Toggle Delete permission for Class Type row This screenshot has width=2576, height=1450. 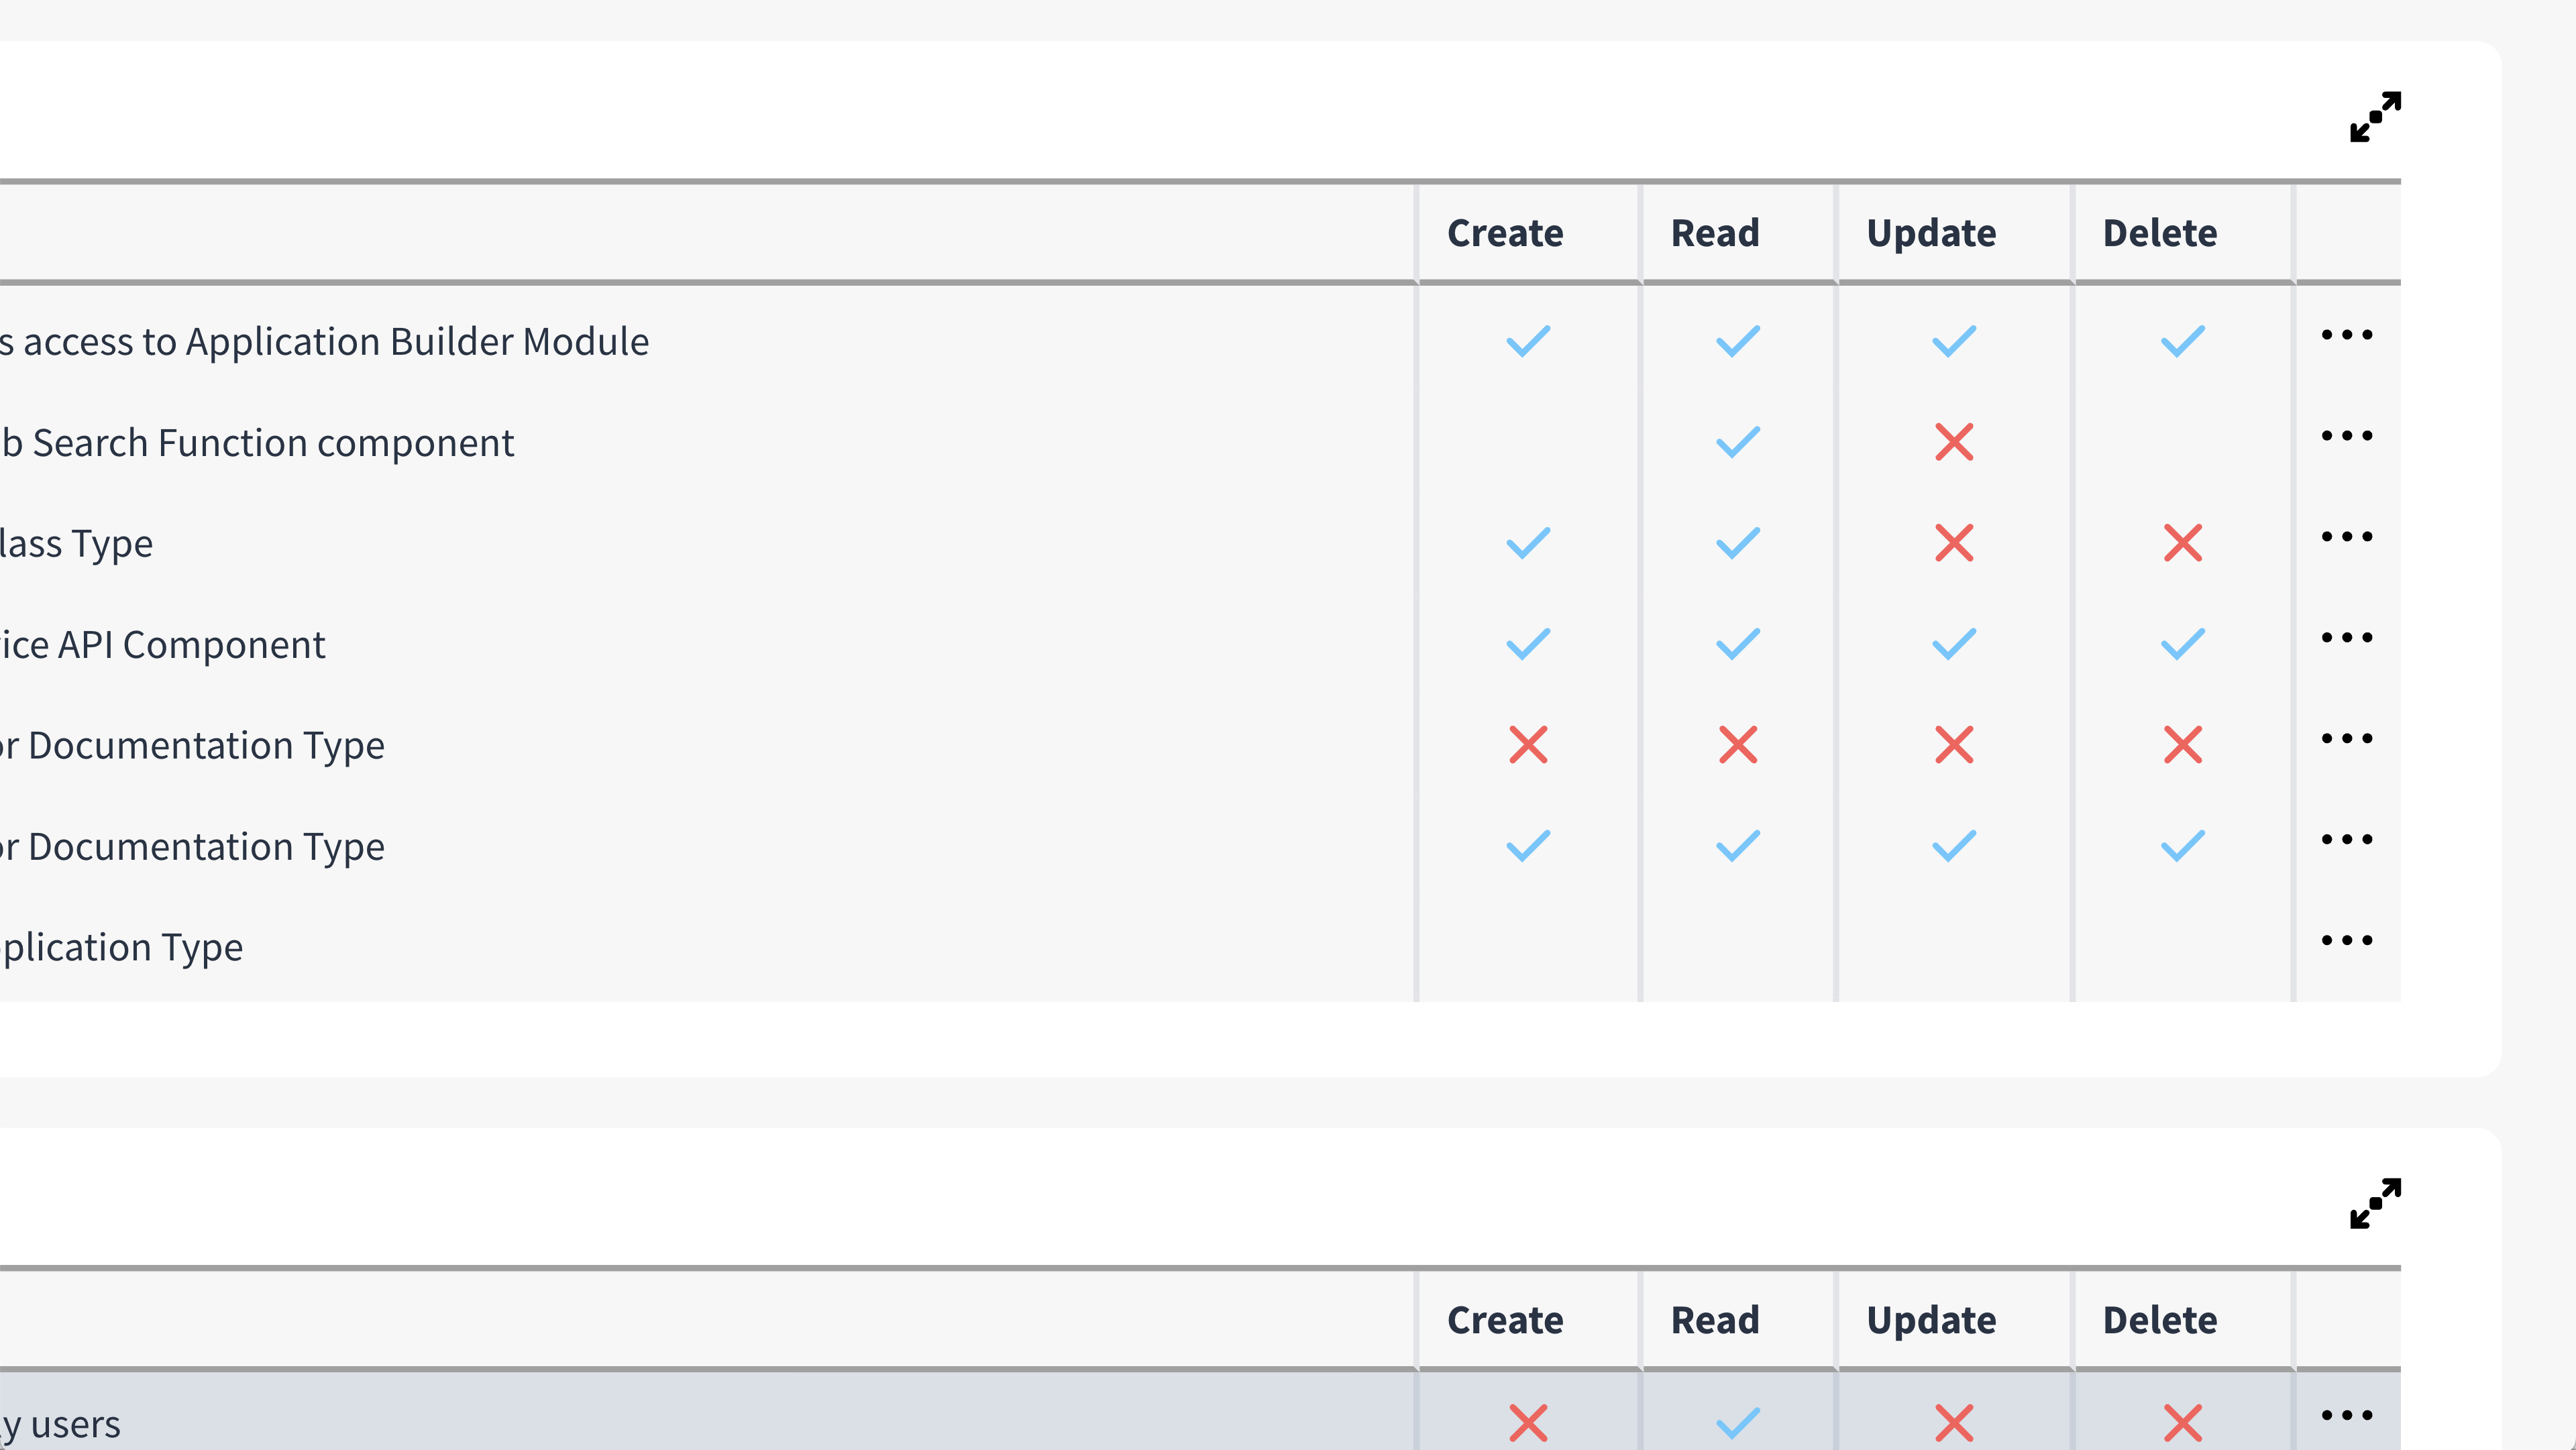(x=2182, y=543)
